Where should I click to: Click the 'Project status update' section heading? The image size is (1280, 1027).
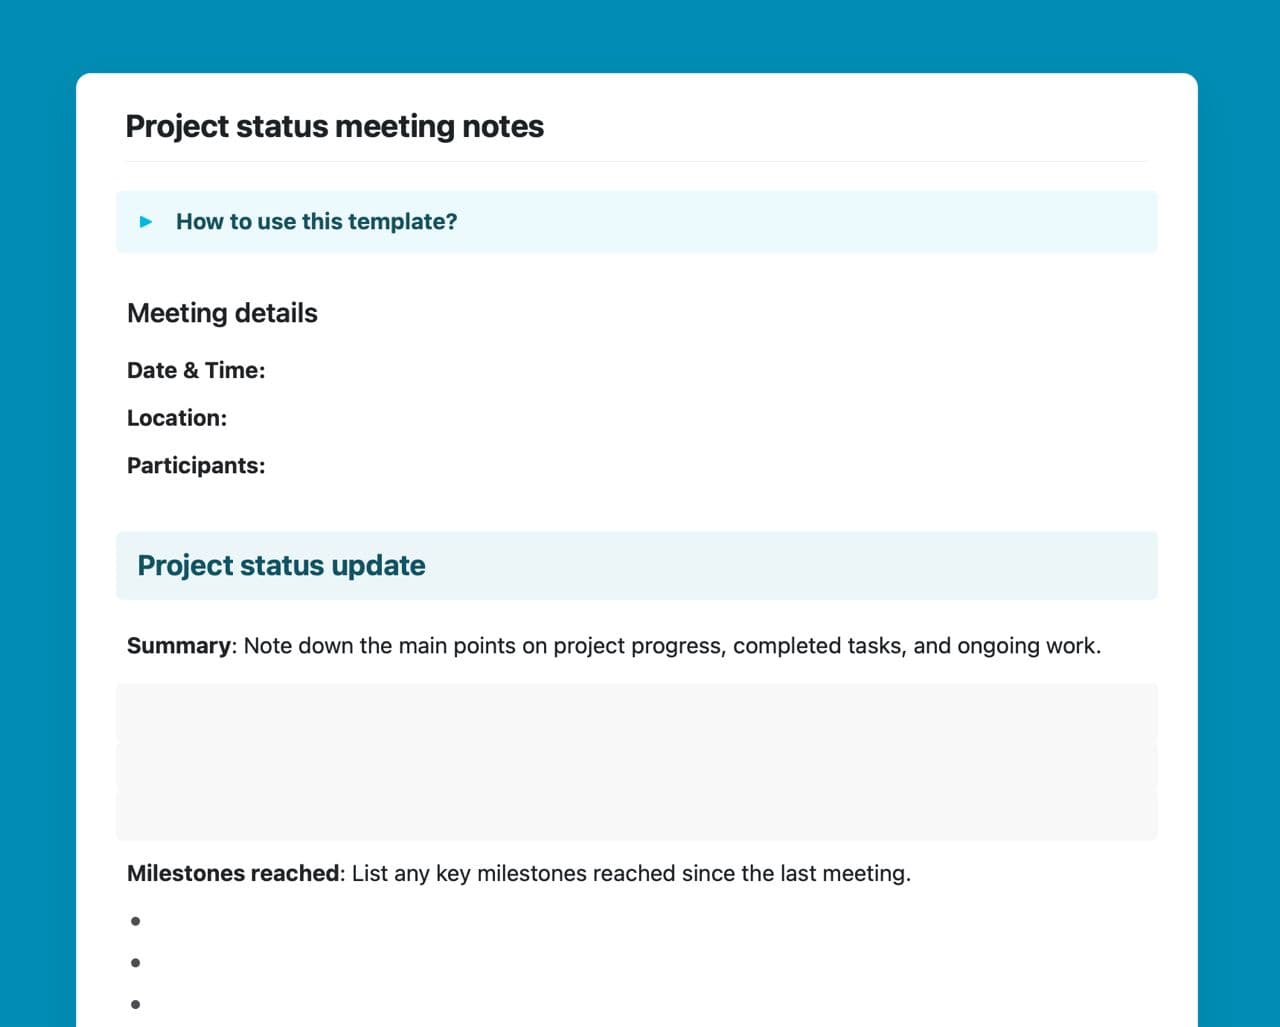281,566
